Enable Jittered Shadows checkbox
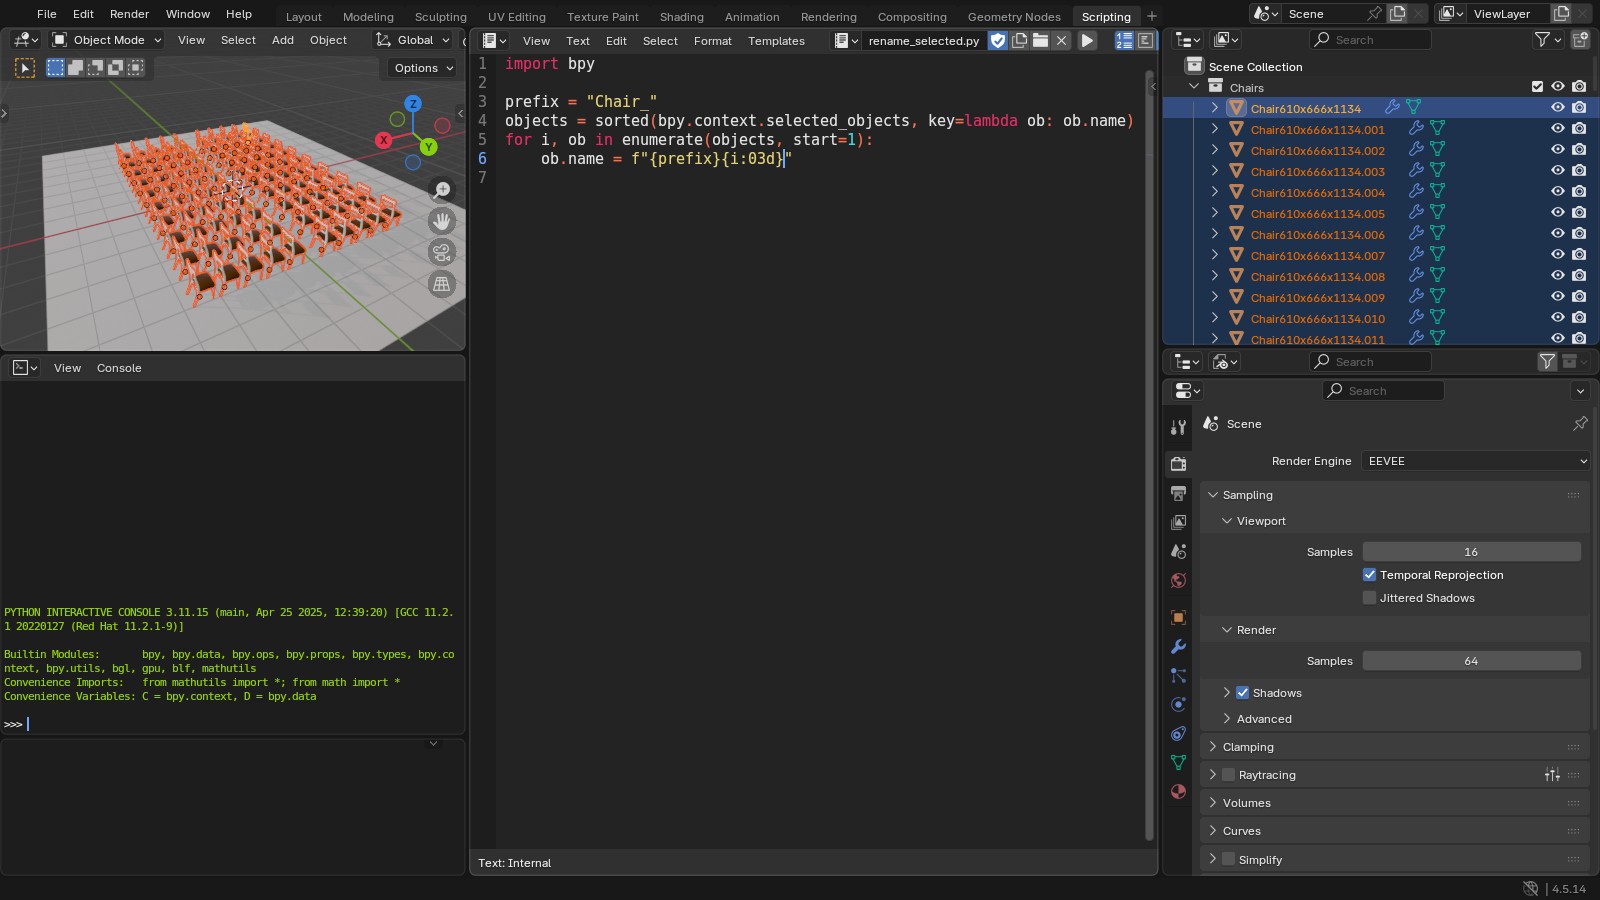Screen dimensions: 1600x900 1369,598
